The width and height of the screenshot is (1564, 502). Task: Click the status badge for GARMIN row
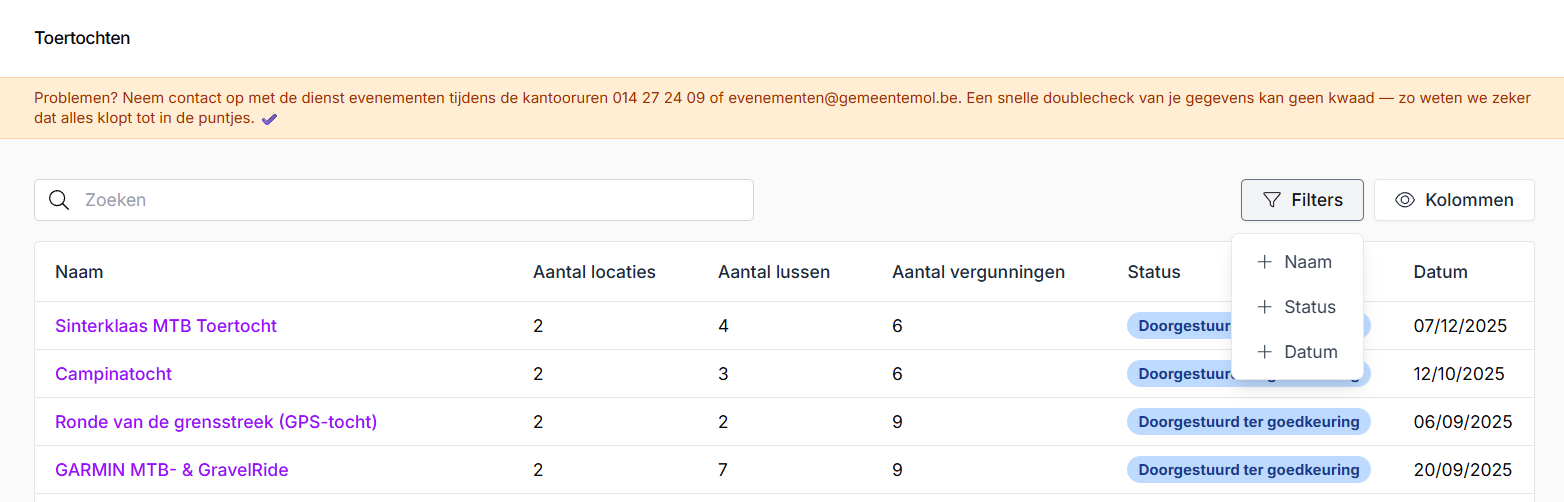click(1248, 470)
